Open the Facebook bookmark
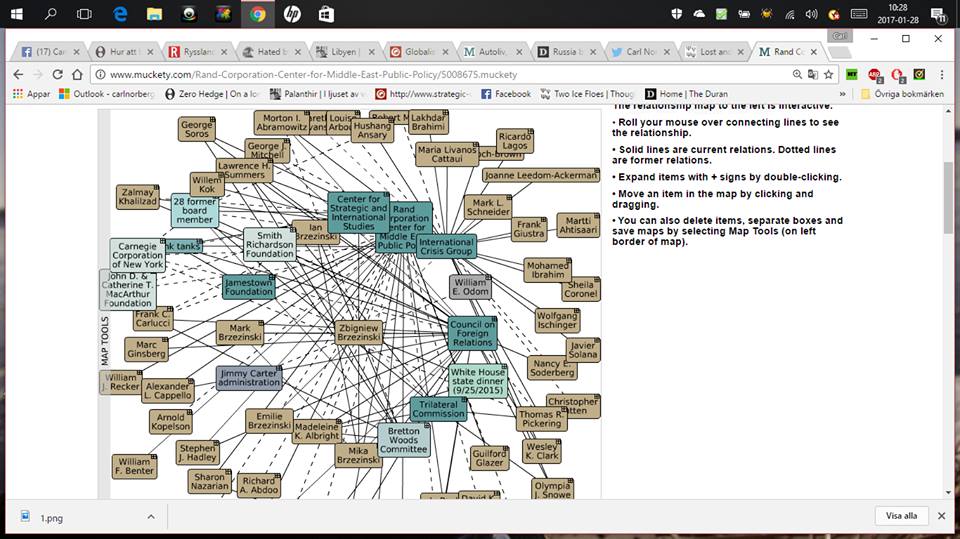Viewport: 960px width, 539px height. tap(505, 94)
